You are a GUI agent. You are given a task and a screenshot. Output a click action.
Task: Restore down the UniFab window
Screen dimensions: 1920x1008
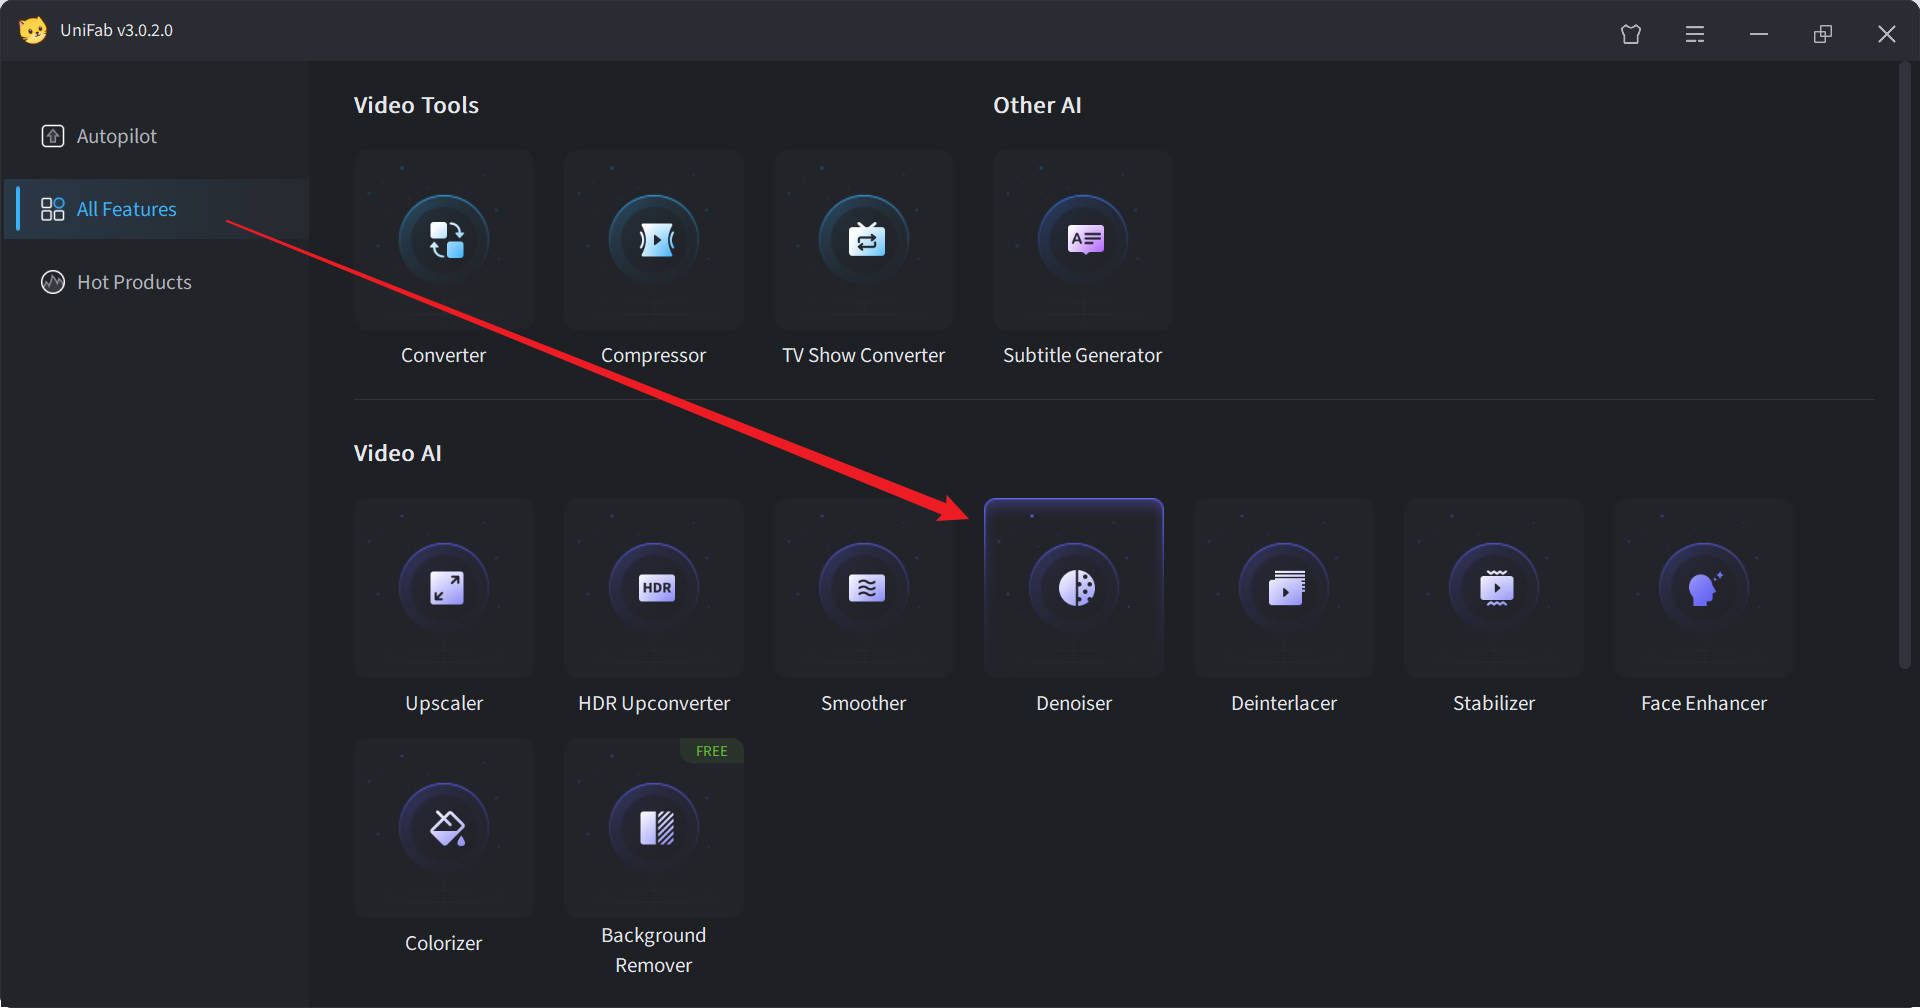[1823, 34]
